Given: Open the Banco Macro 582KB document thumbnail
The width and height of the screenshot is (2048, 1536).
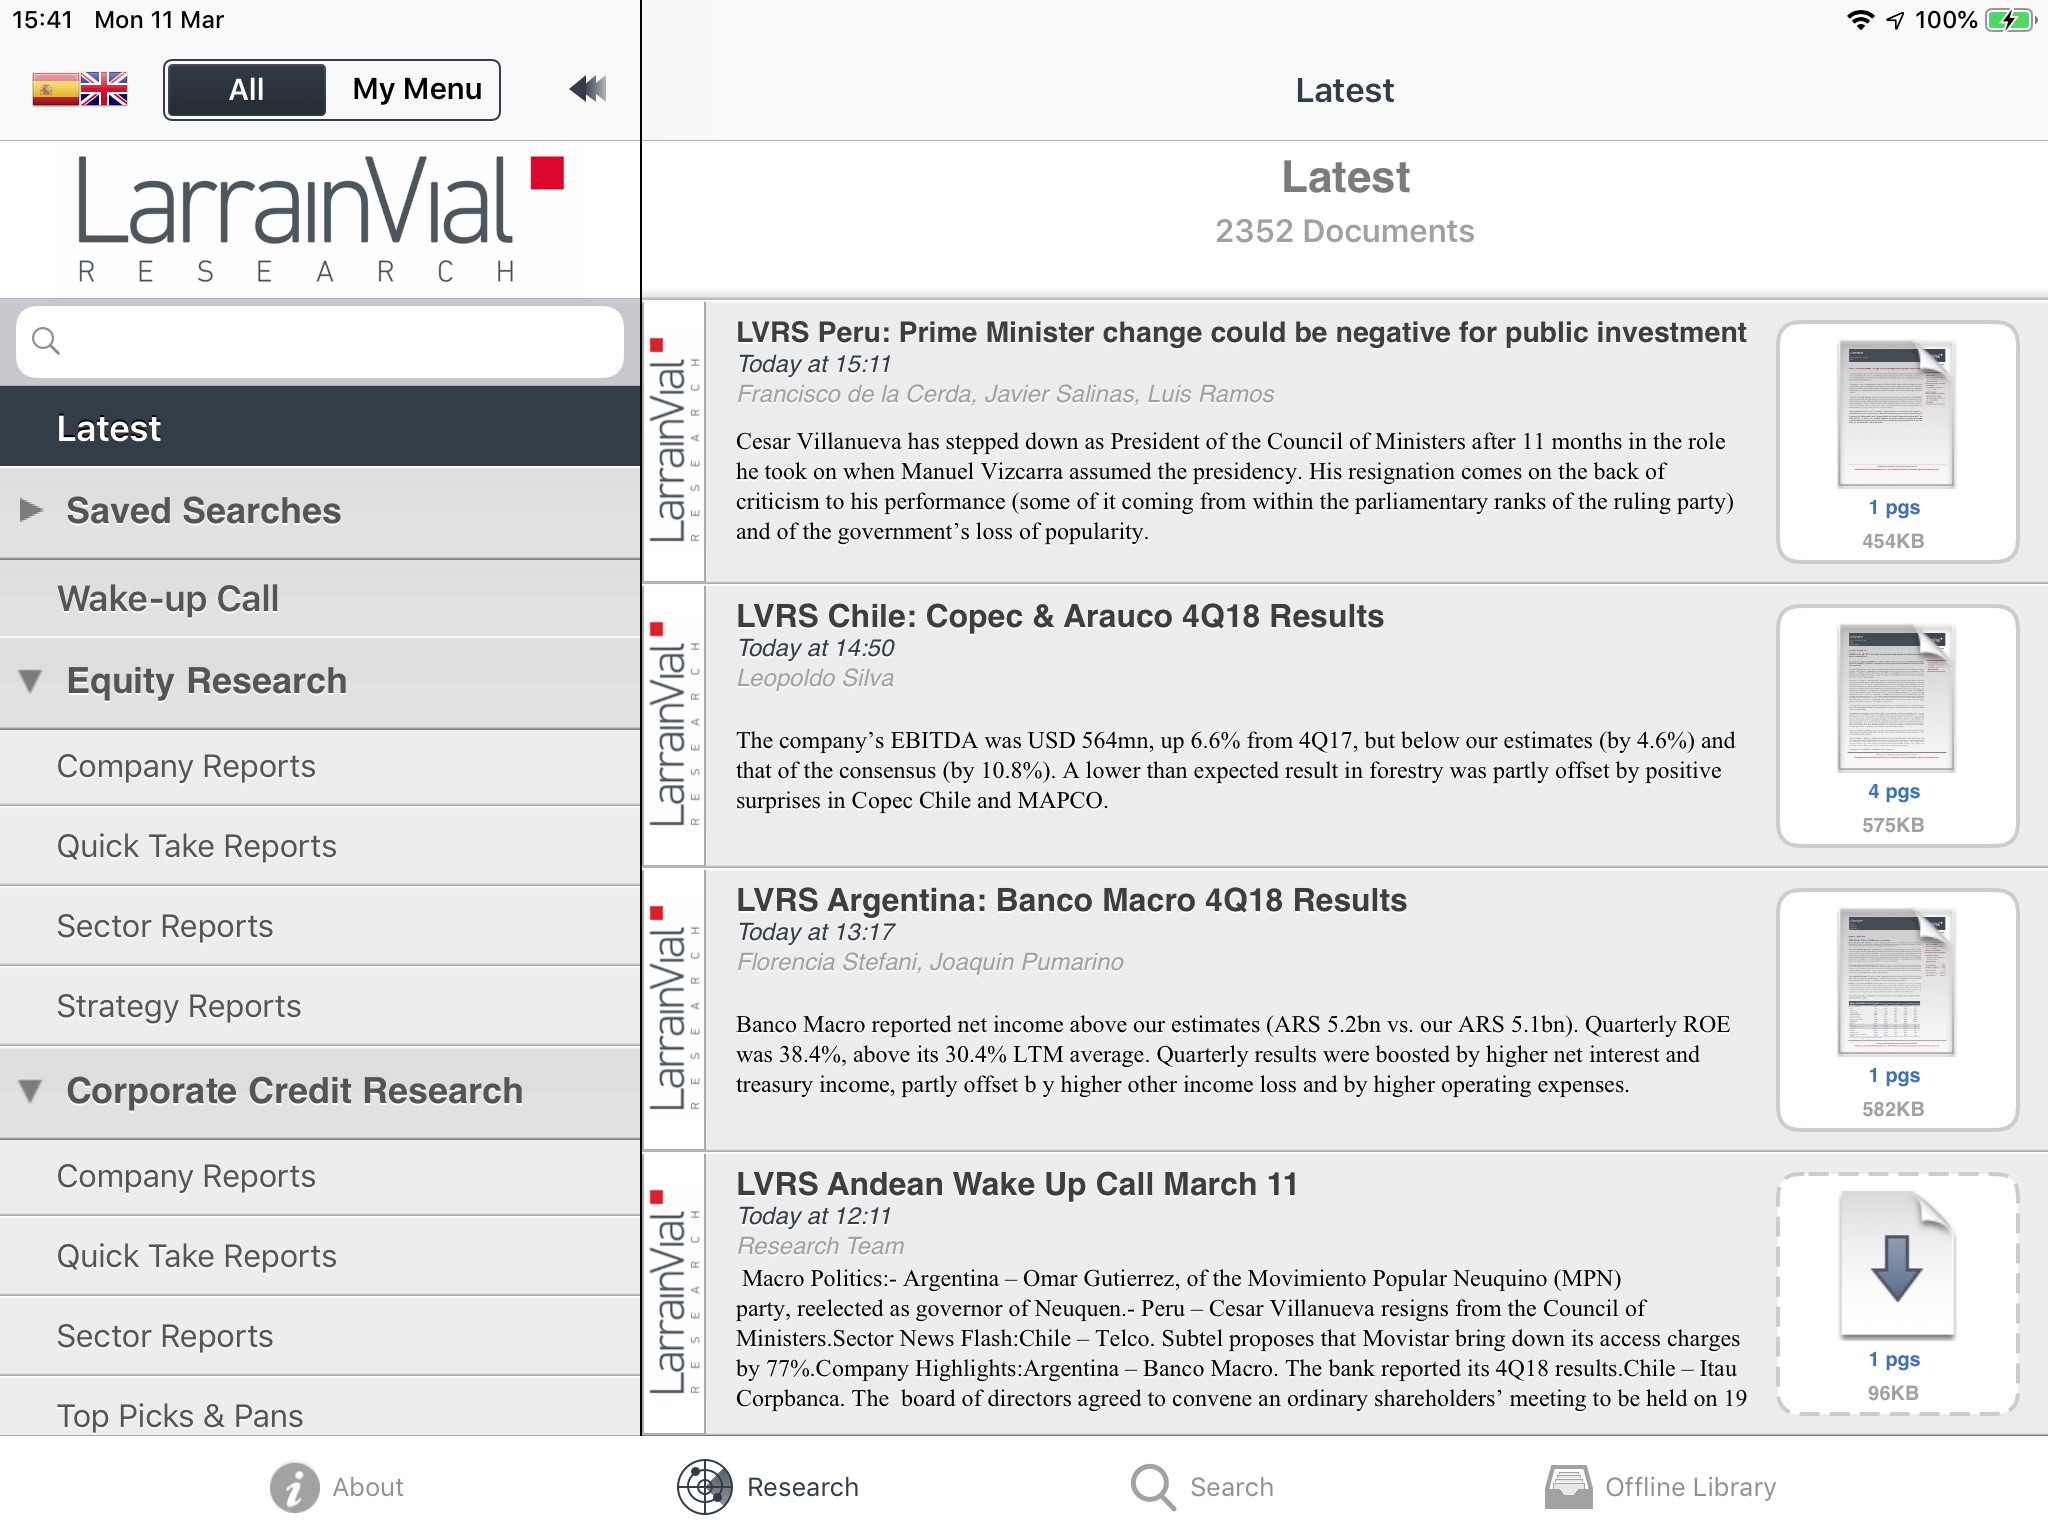Looking at the screenshot, I should [x=1897, y=1009].
